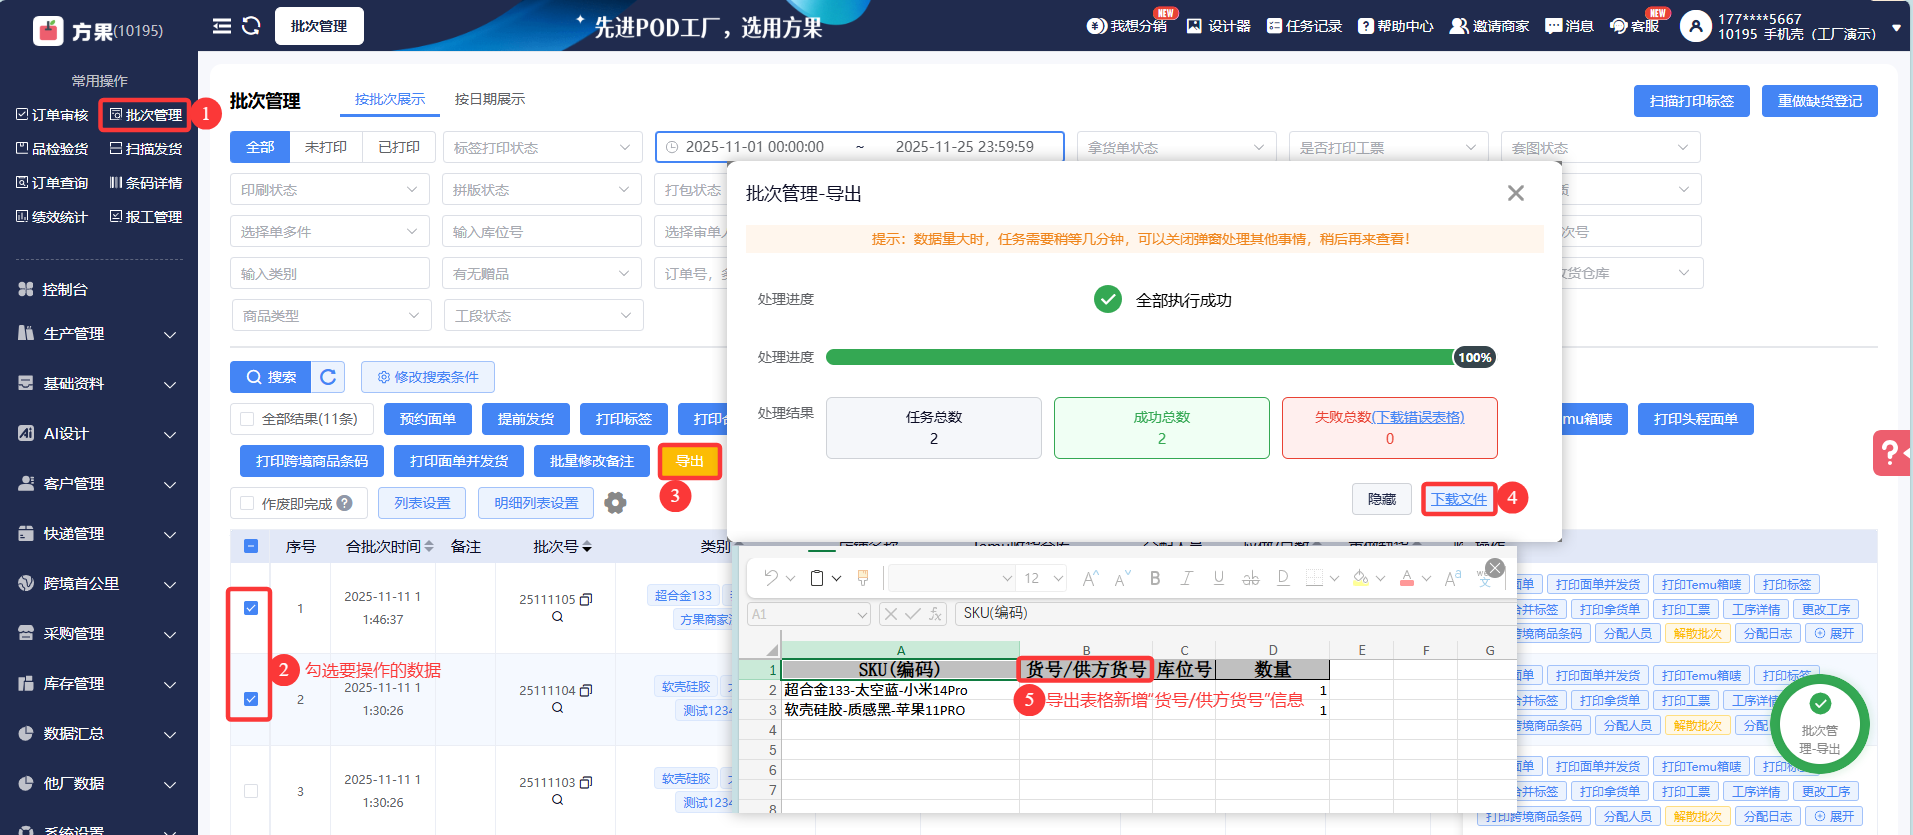Click the magnifier icon under batch 25111104
Screen dimensions: 1913x835
pyautogui.click(x=557, y=708)
